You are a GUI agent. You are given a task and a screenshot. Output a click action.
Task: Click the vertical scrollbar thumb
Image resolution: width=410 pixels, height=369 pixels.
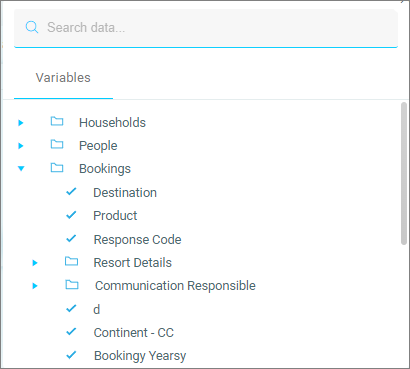click(x=404, y=173)
